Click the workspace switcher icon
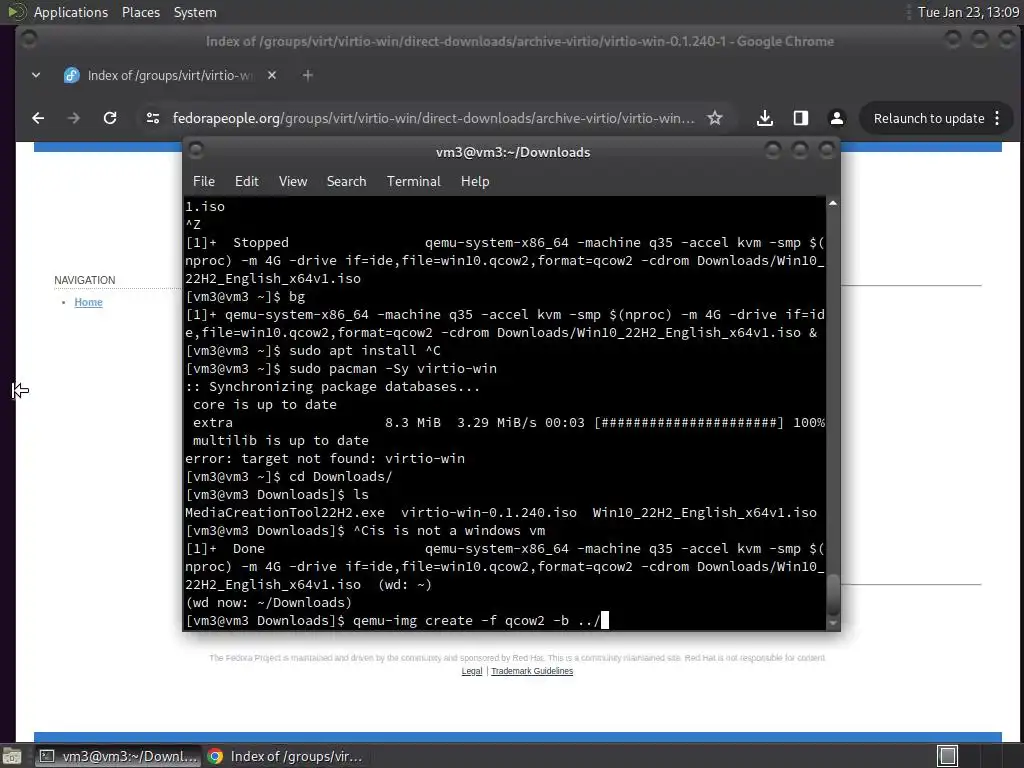 coord(948,756)
